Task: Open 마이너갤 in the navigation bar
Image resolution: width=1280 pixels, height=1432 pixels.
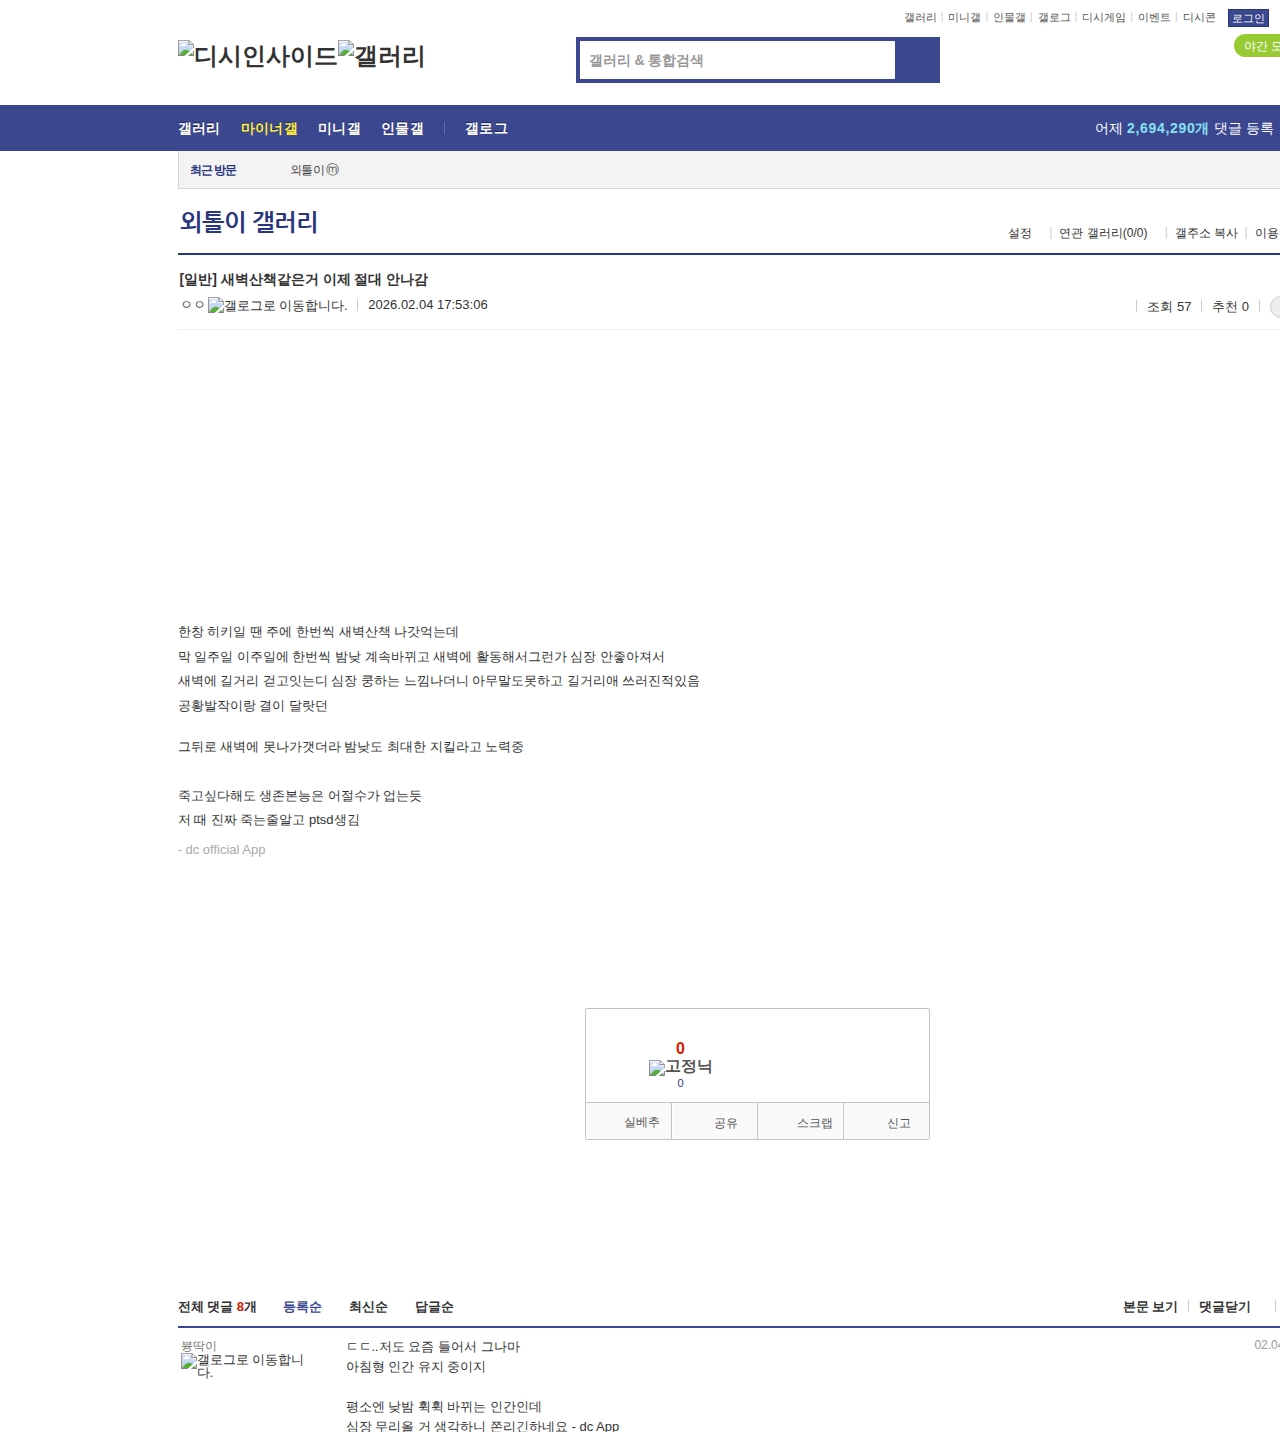Action: pyautogui.click(x=269, y=128)
